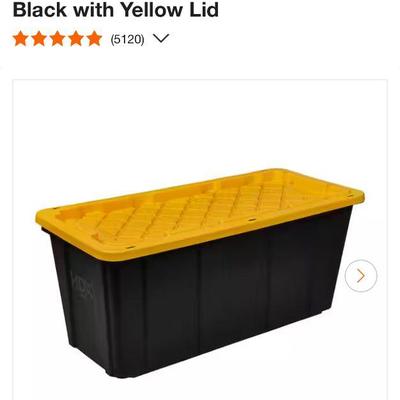This screenshot has width=400, height=400.
Task: Select the fourth orange rating star
Action: point(76,39)
